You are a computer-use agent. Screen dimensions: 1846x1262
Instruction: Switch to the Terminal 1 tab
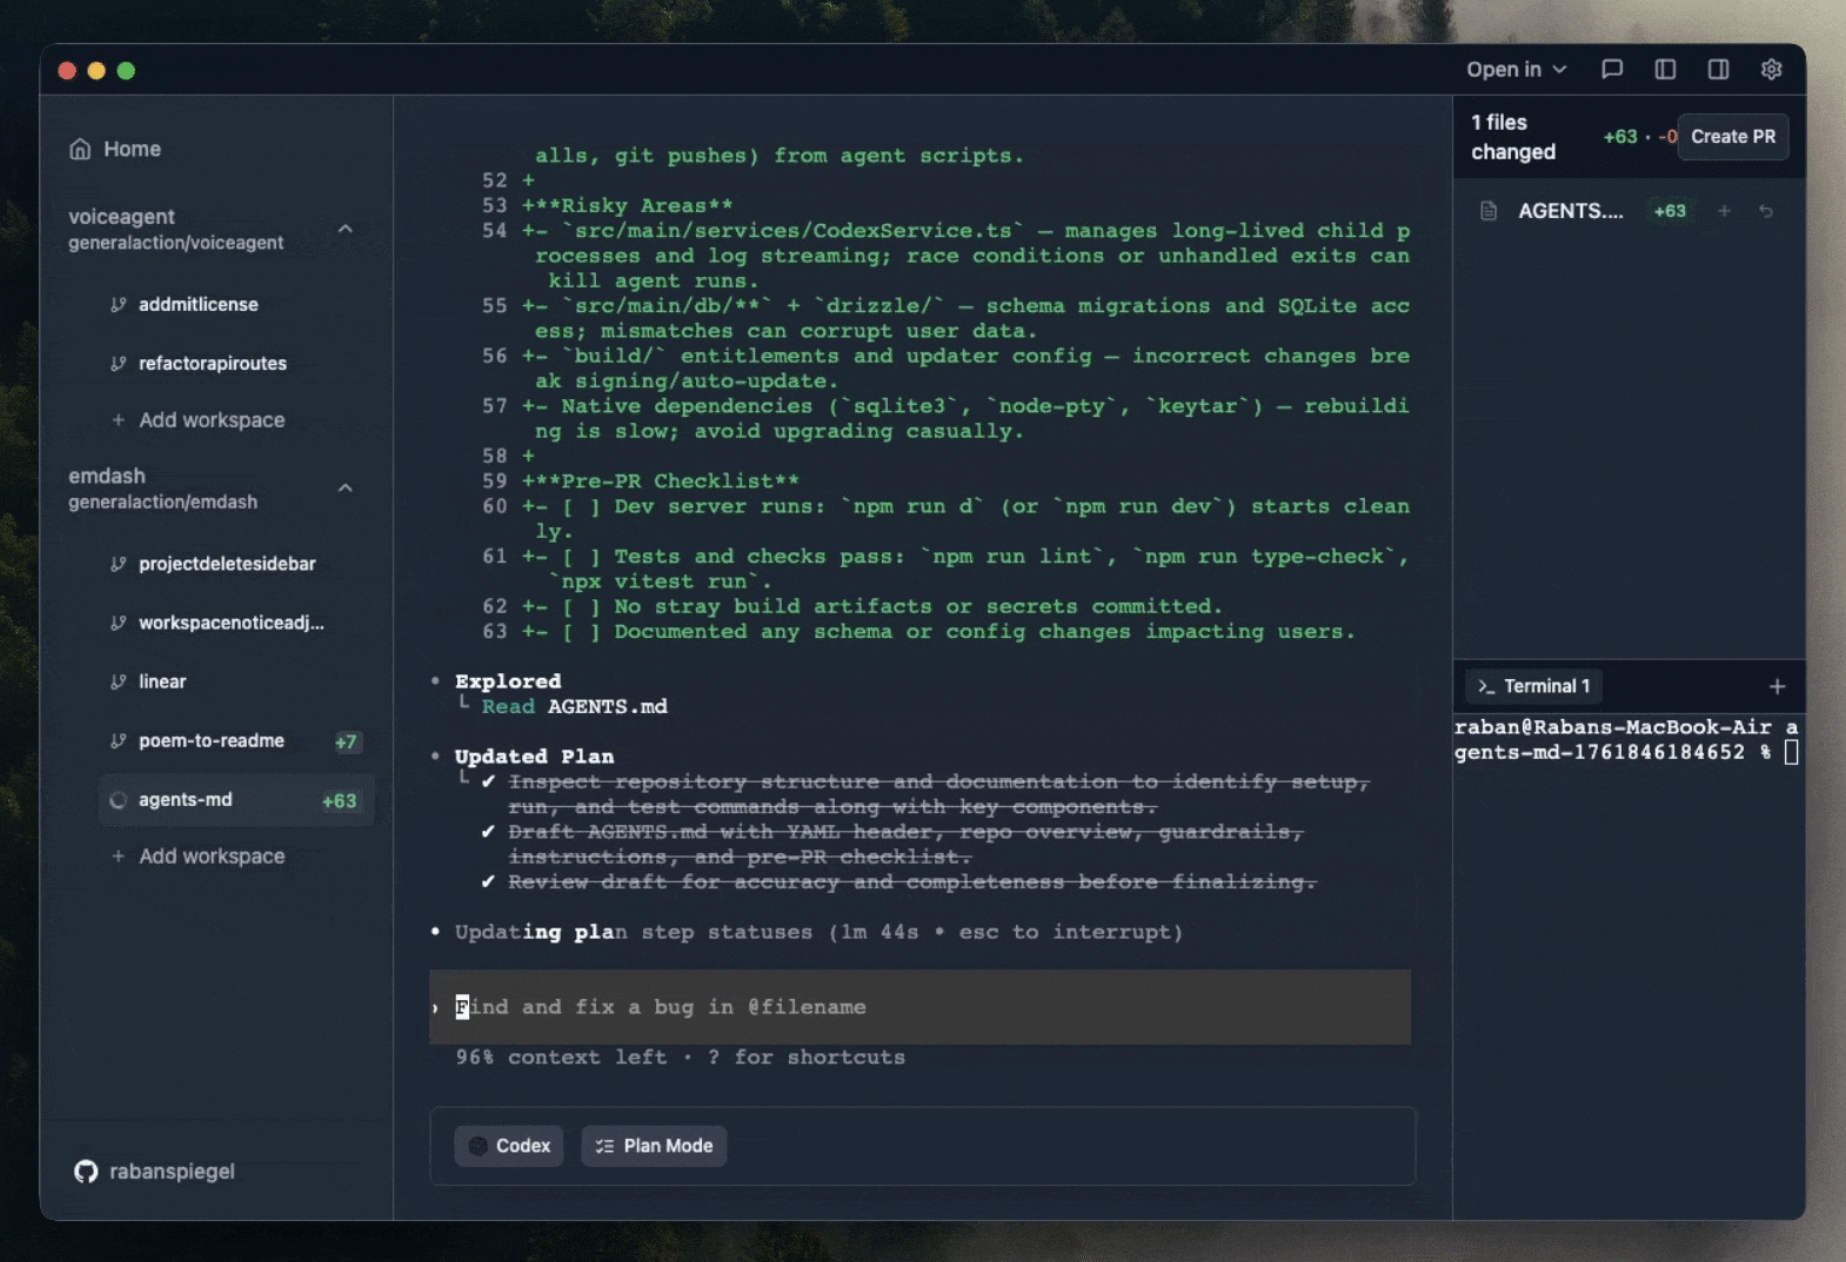[x=1534, y=686]
